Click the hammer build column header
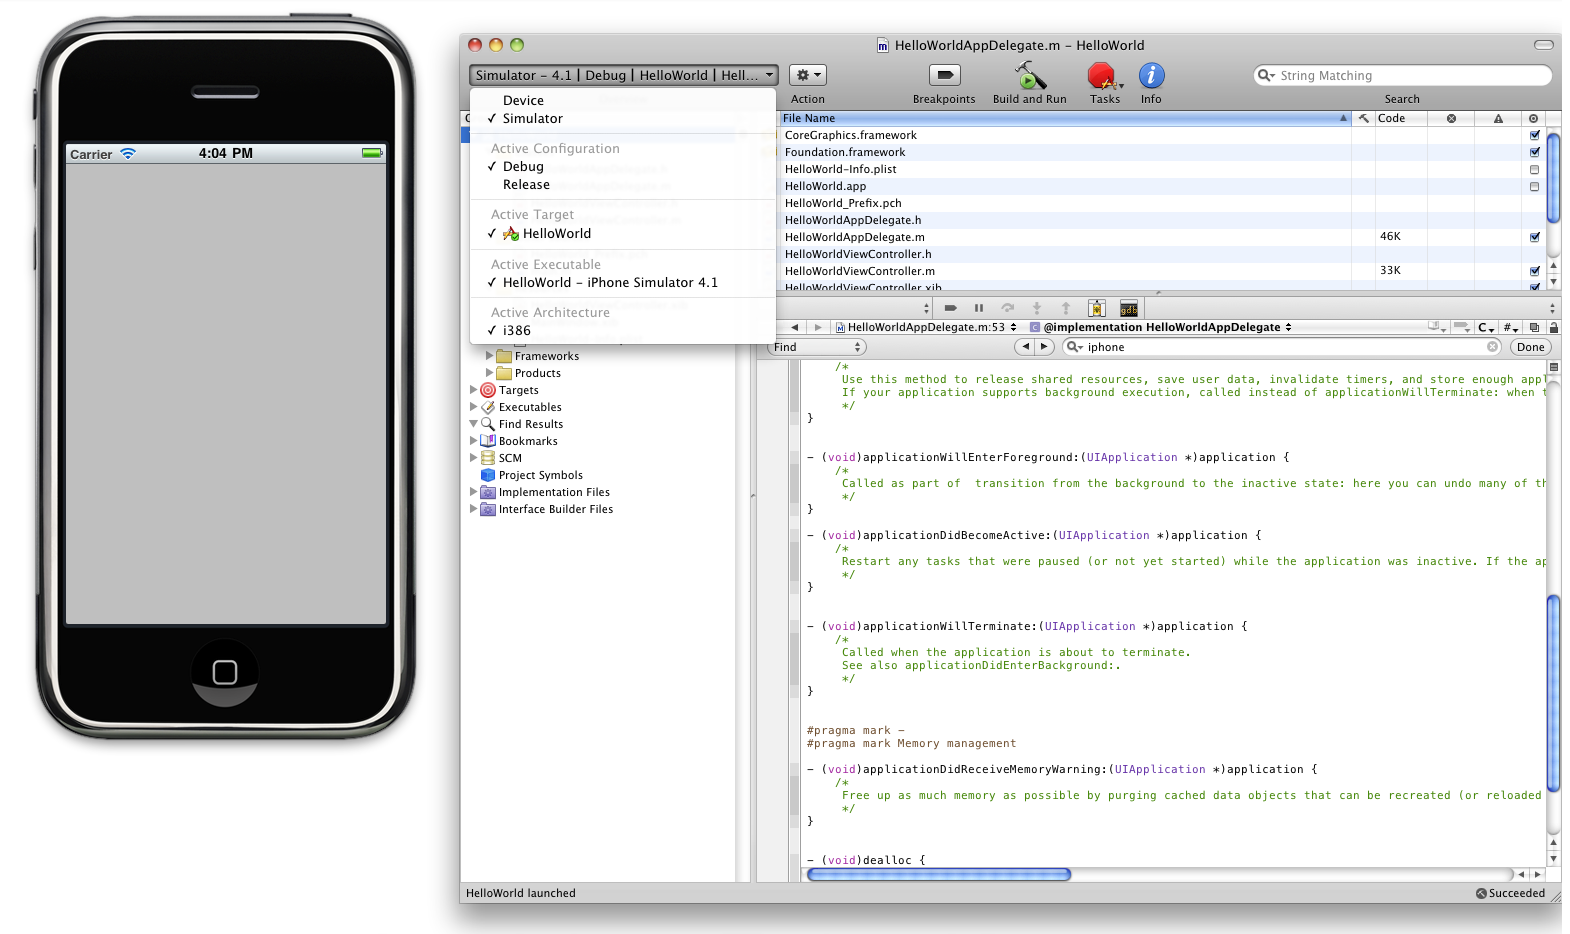This screenshot has height=934, width=1570. pyautogui.click(x=1363, y=118)
